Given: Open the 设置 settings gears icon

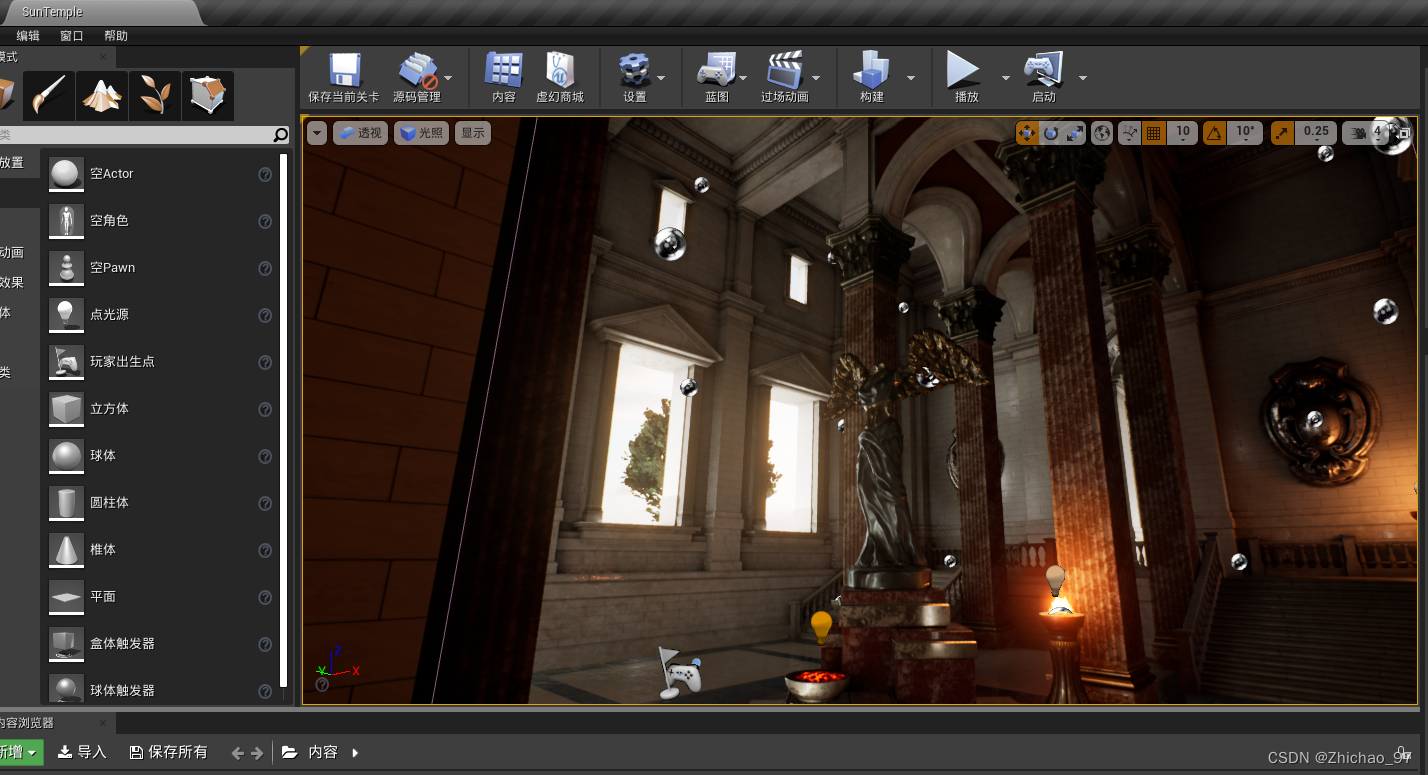Looking at the screenshot, I should (x=634, y=78).
